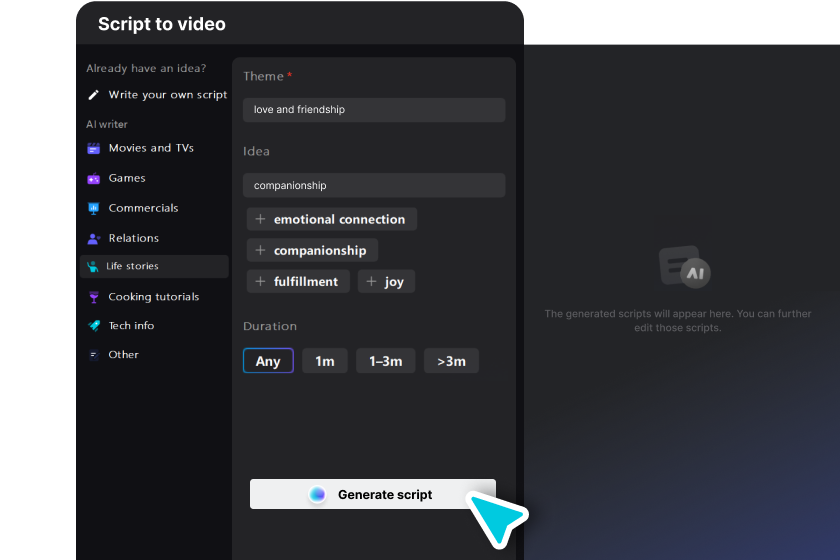Click the AI writer section label
The image size is (840, 560).
[107, 124]
